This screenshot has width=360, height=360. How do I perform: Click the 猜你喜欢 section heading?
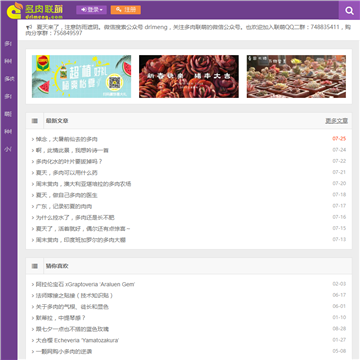[x=57, y=266]
